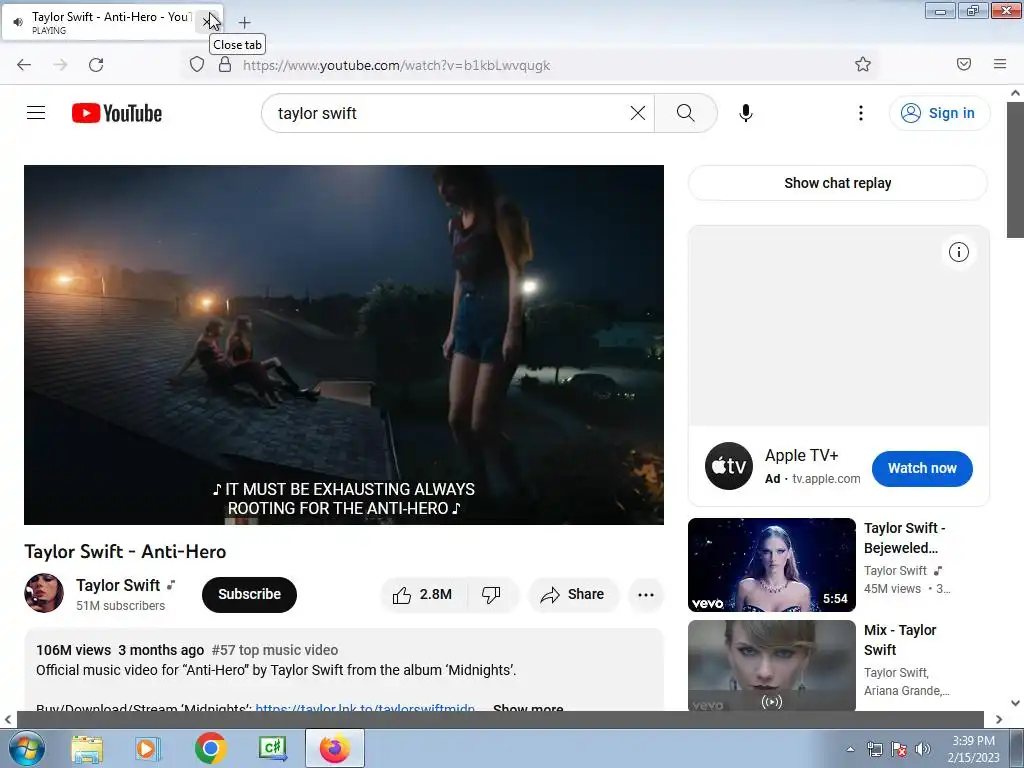
Task: Open Taylor Swift channel name
Action: pyautogui.click(x=118, y=585)
